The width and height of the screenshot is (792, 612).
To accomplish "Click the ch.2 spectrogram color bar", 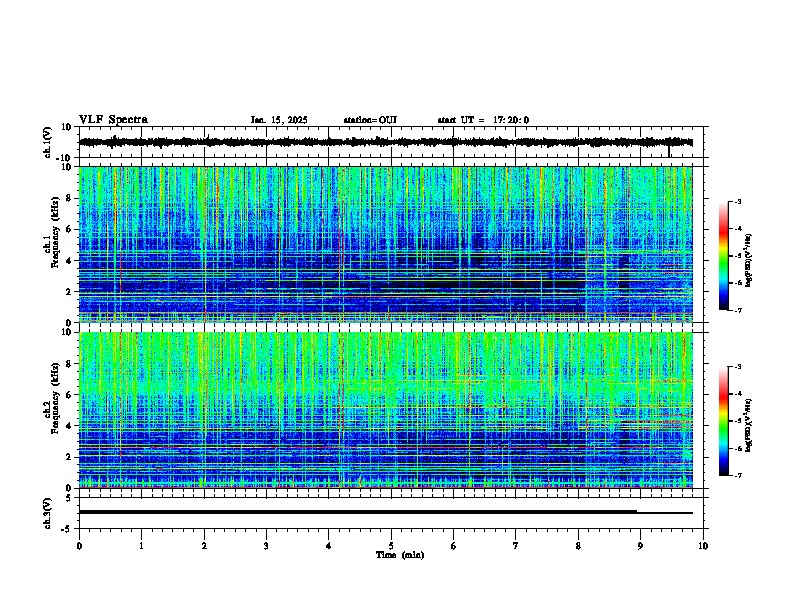I will 723,421.
